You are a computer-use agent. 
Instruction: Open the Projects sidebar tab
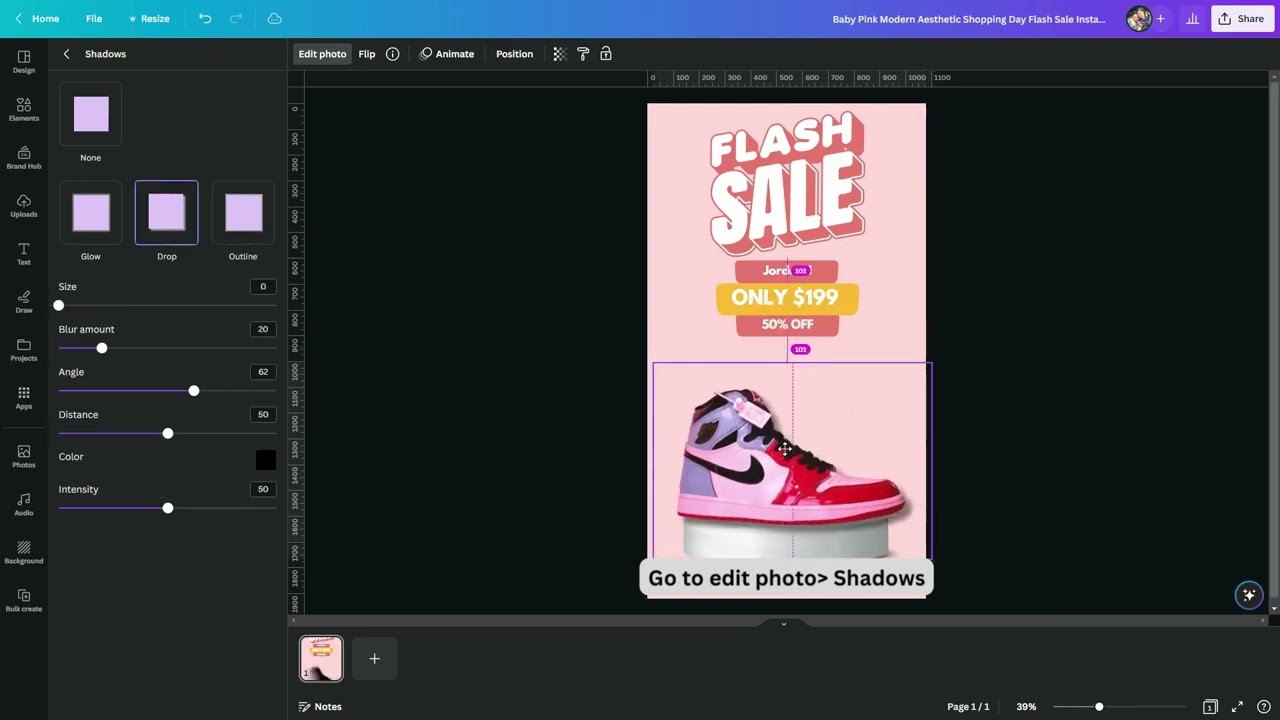[x=24, y=349]
